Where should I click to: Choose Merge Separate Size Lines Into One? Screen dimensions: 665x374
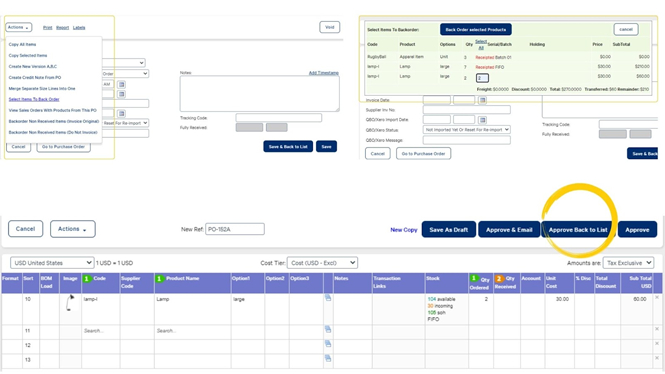click(x=42, y=89)
